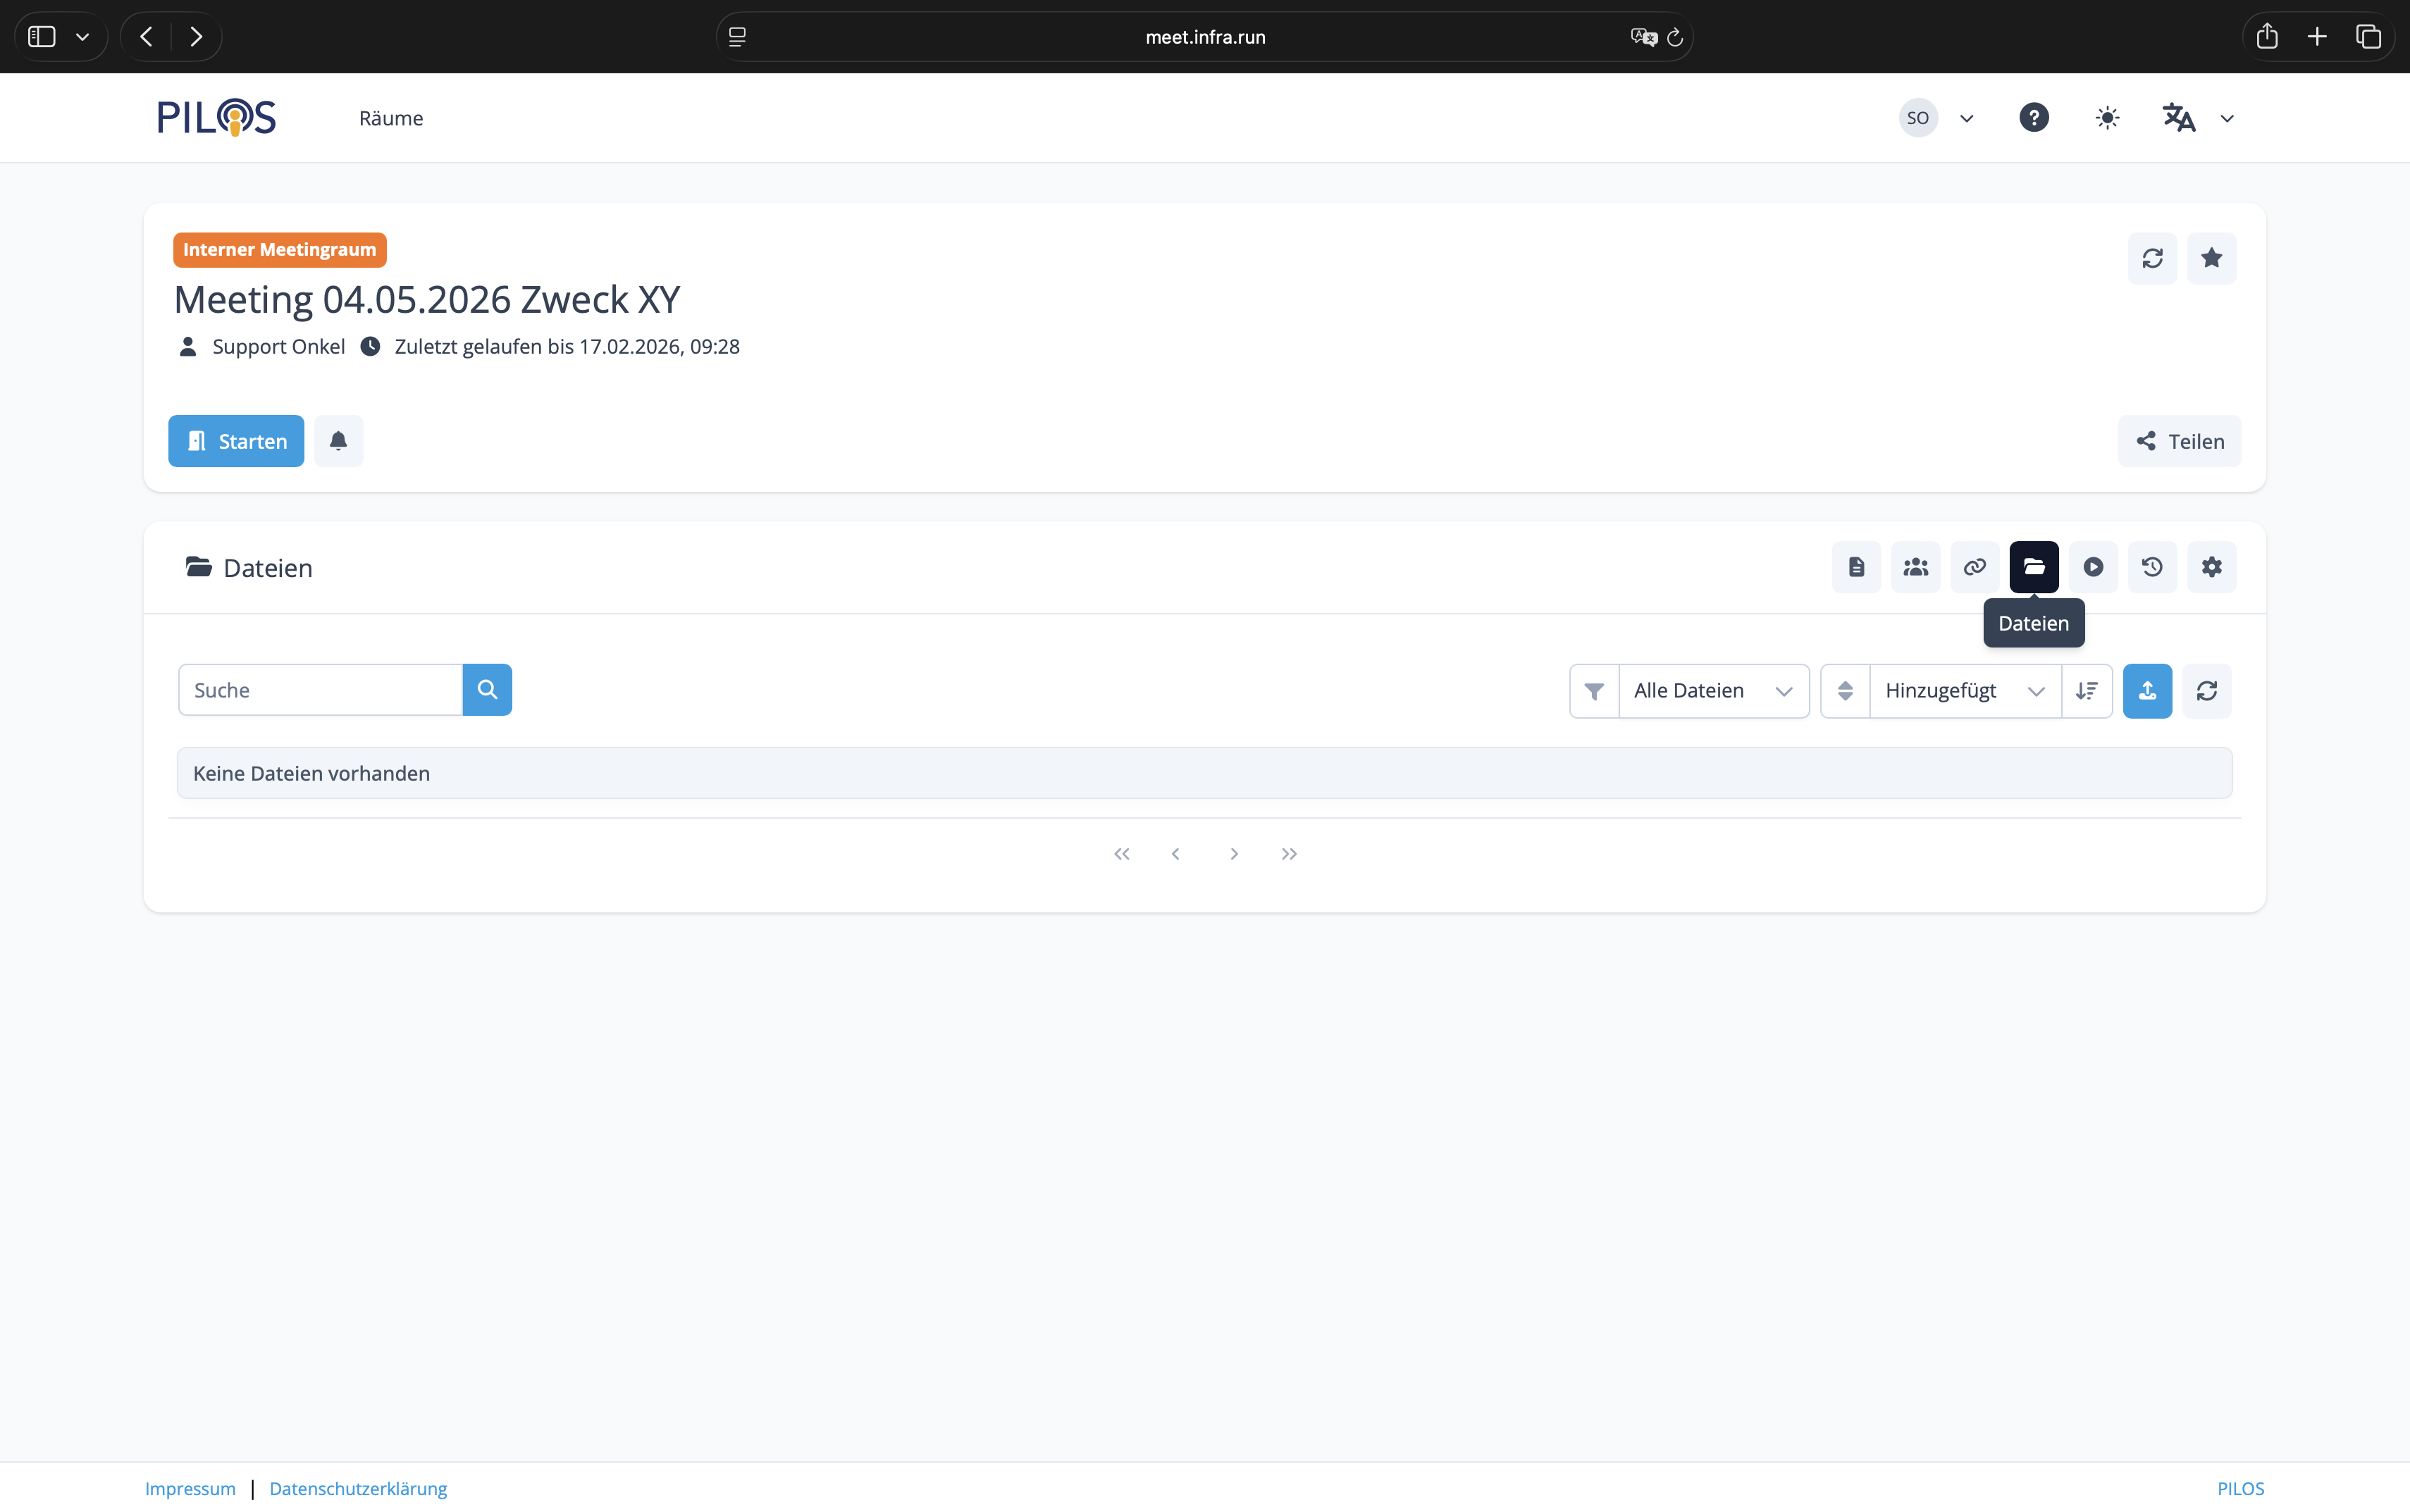Click the Suche input field

(320, 690)
